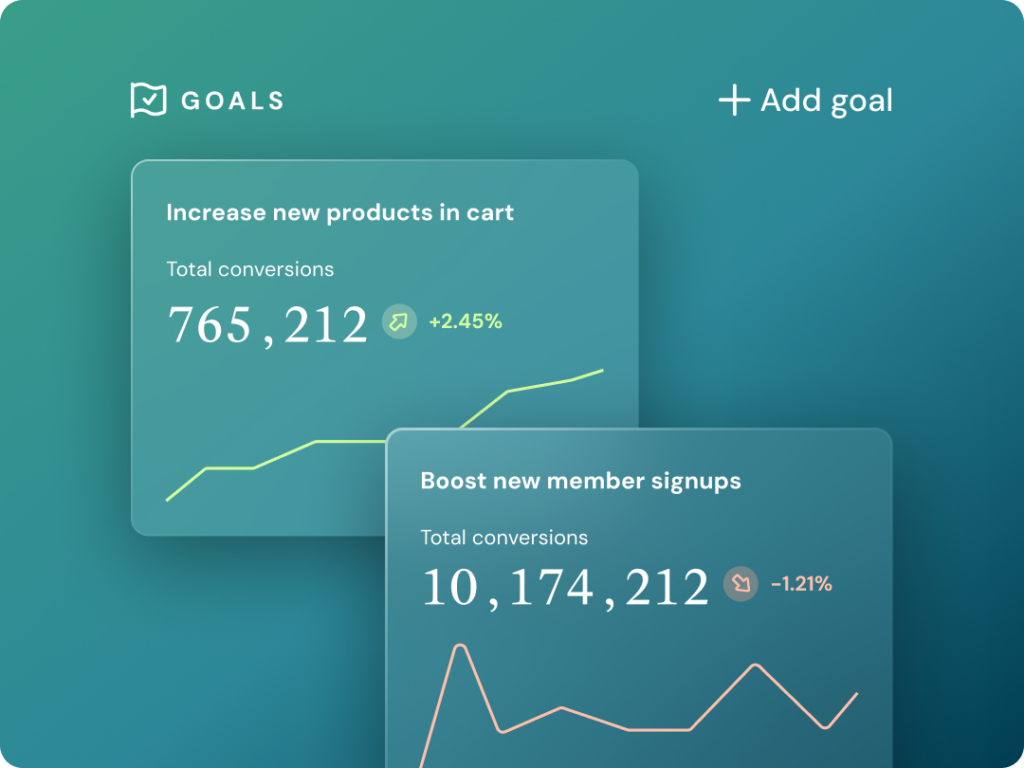Click the right end of salmon line chart
This screenshot has height=768, width=1024.
click(x=856, y=693)
